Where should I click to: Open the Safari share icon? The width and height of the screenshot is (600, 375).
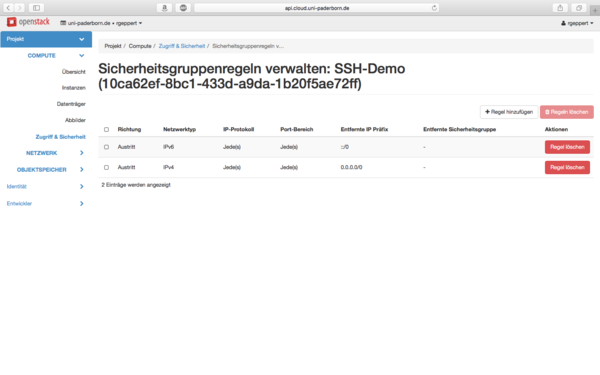(560, 8)
